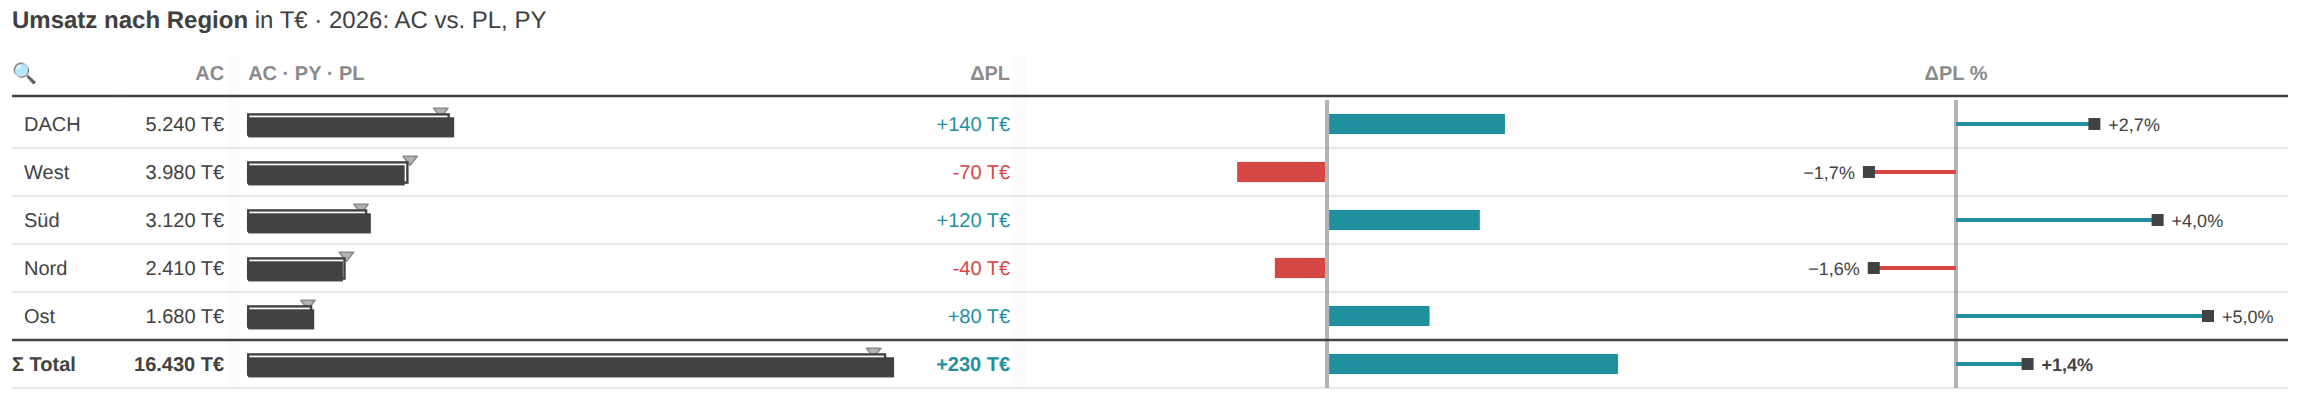Sort by the ΔPL column header
This screenshot has width=2300, height=405.
(x=990, y=73)
